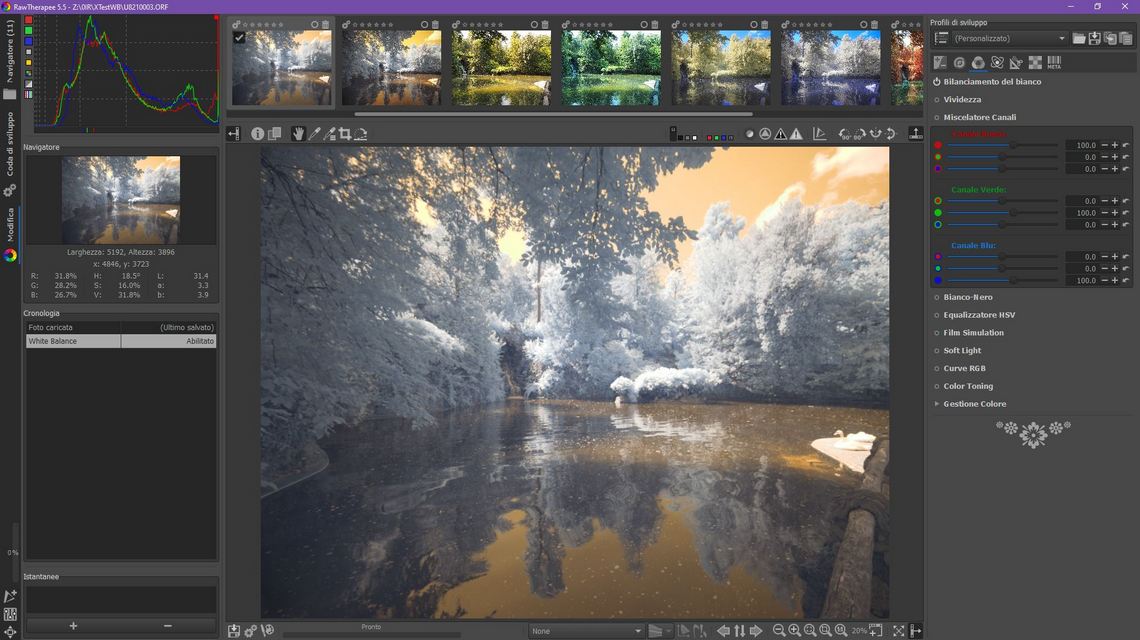
Task: Expand the Bianco-Nero section
Action: point(967,297)
